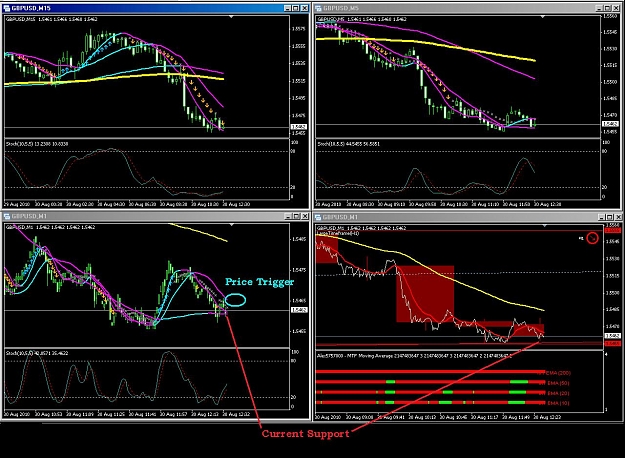This screenshot has height=458, width=625.
Task: Click the bottom-right GBPUSD,M1 window title icon
Action: [x=318, y=217]
